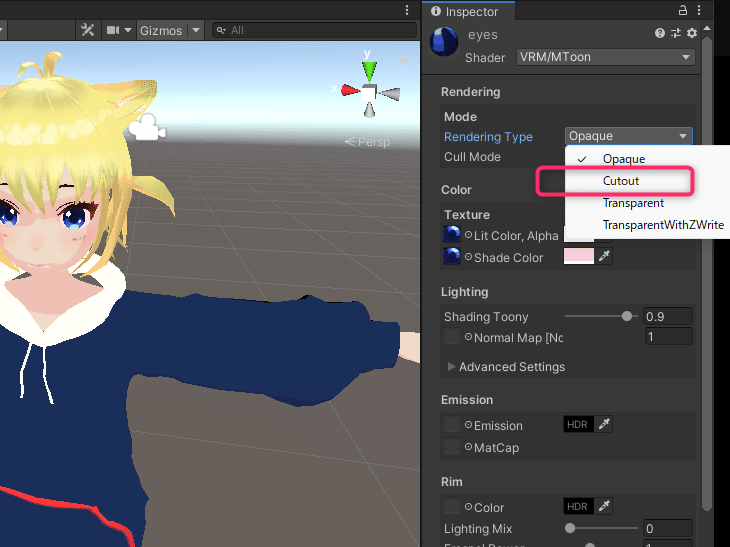Click the Rendering Type label

488,137
